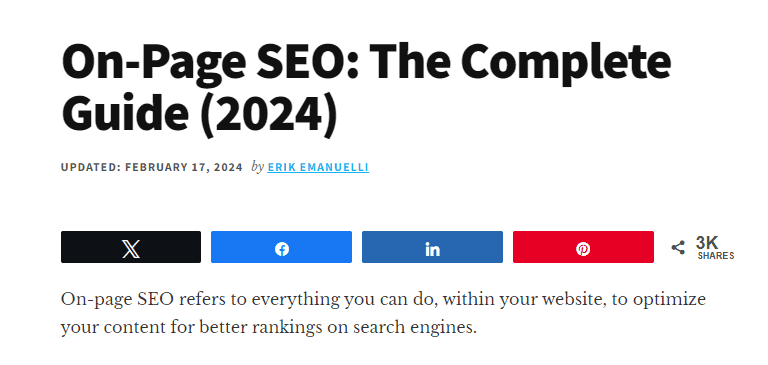The image size is (768, 365).
Task: Click intro sentence starting 'On-page SEO refers'
Action: (383, 299)
